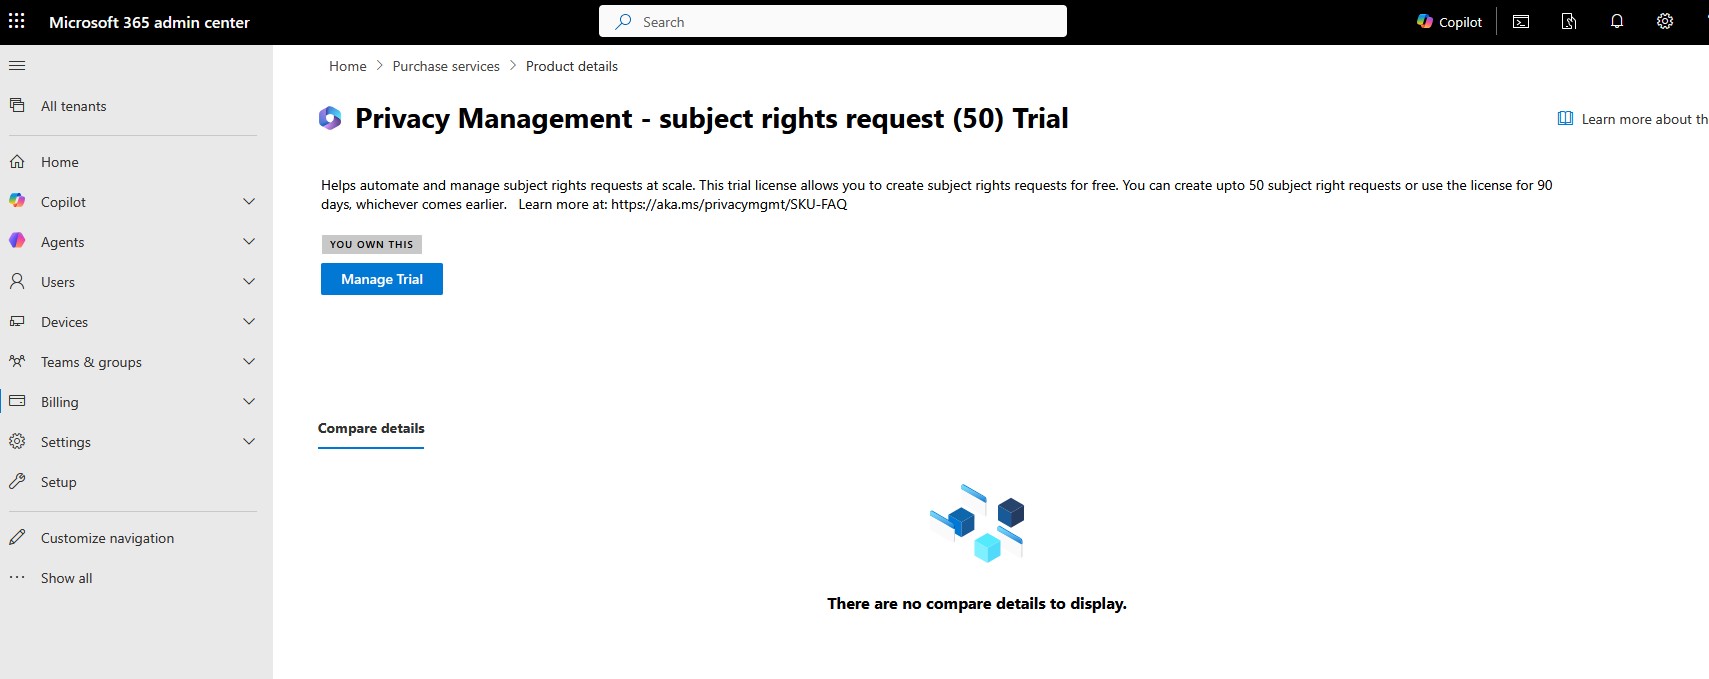
Task: Expand the Agents menu chevron
Action: pos(249,241)
